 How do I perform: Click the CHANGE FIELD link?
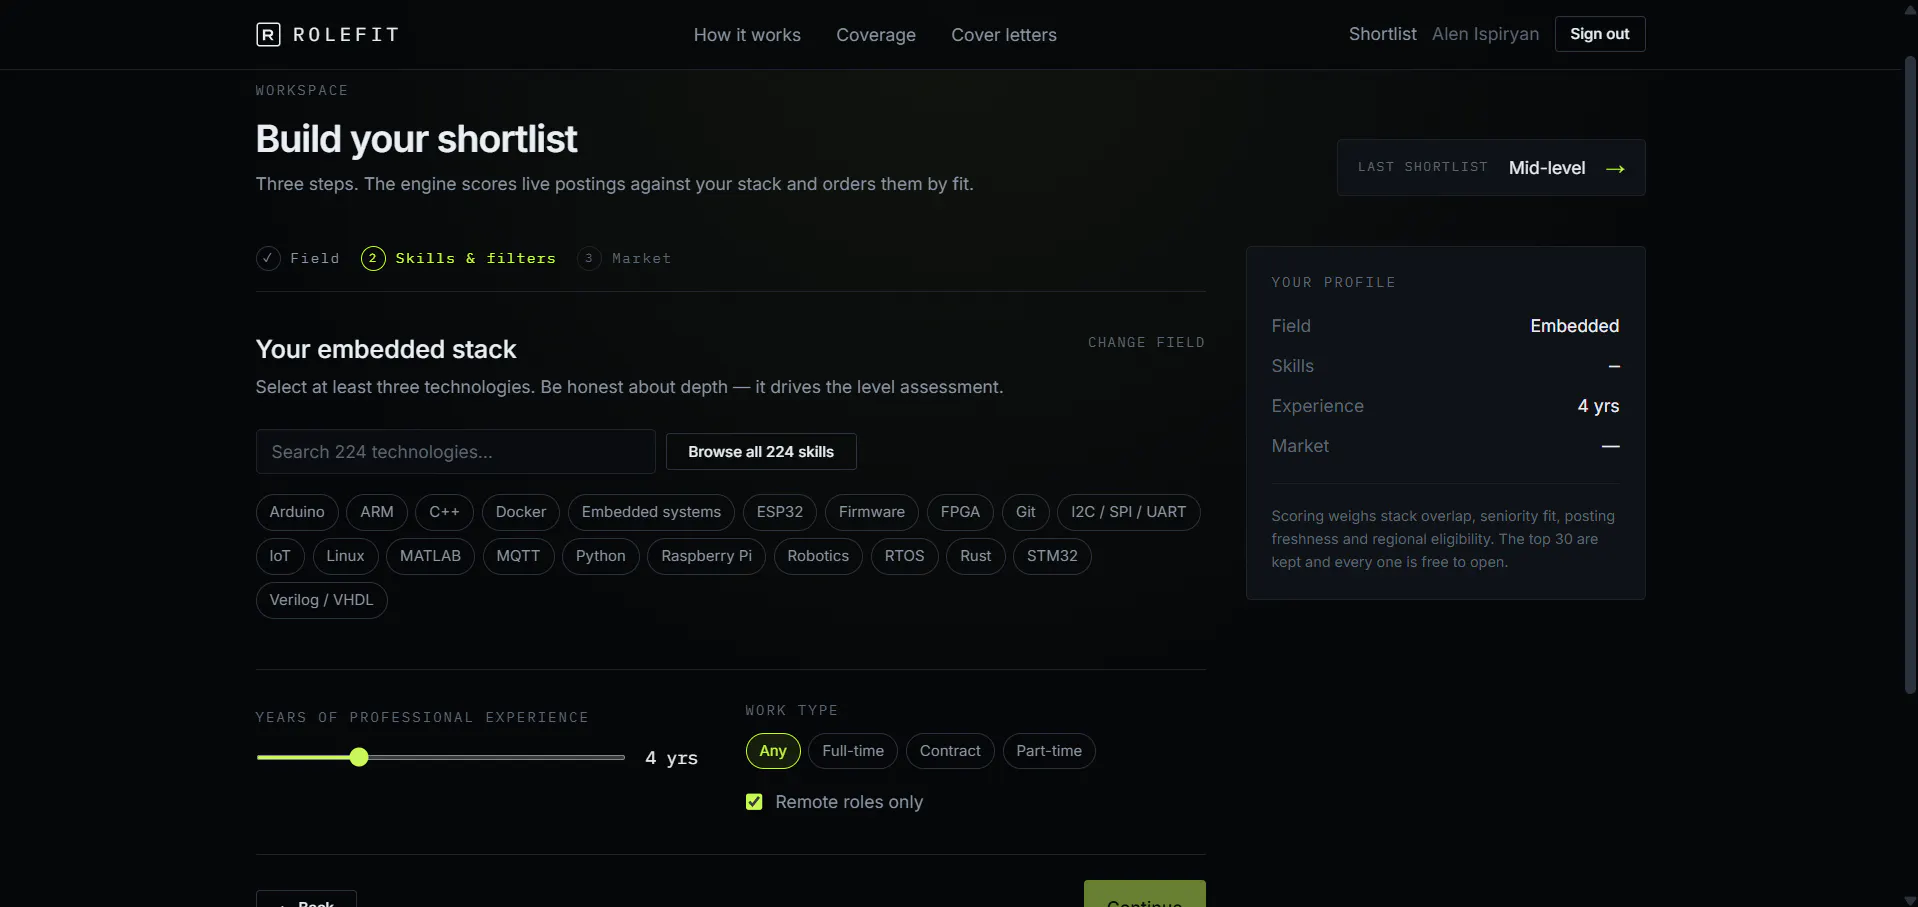coord(1146,343)
